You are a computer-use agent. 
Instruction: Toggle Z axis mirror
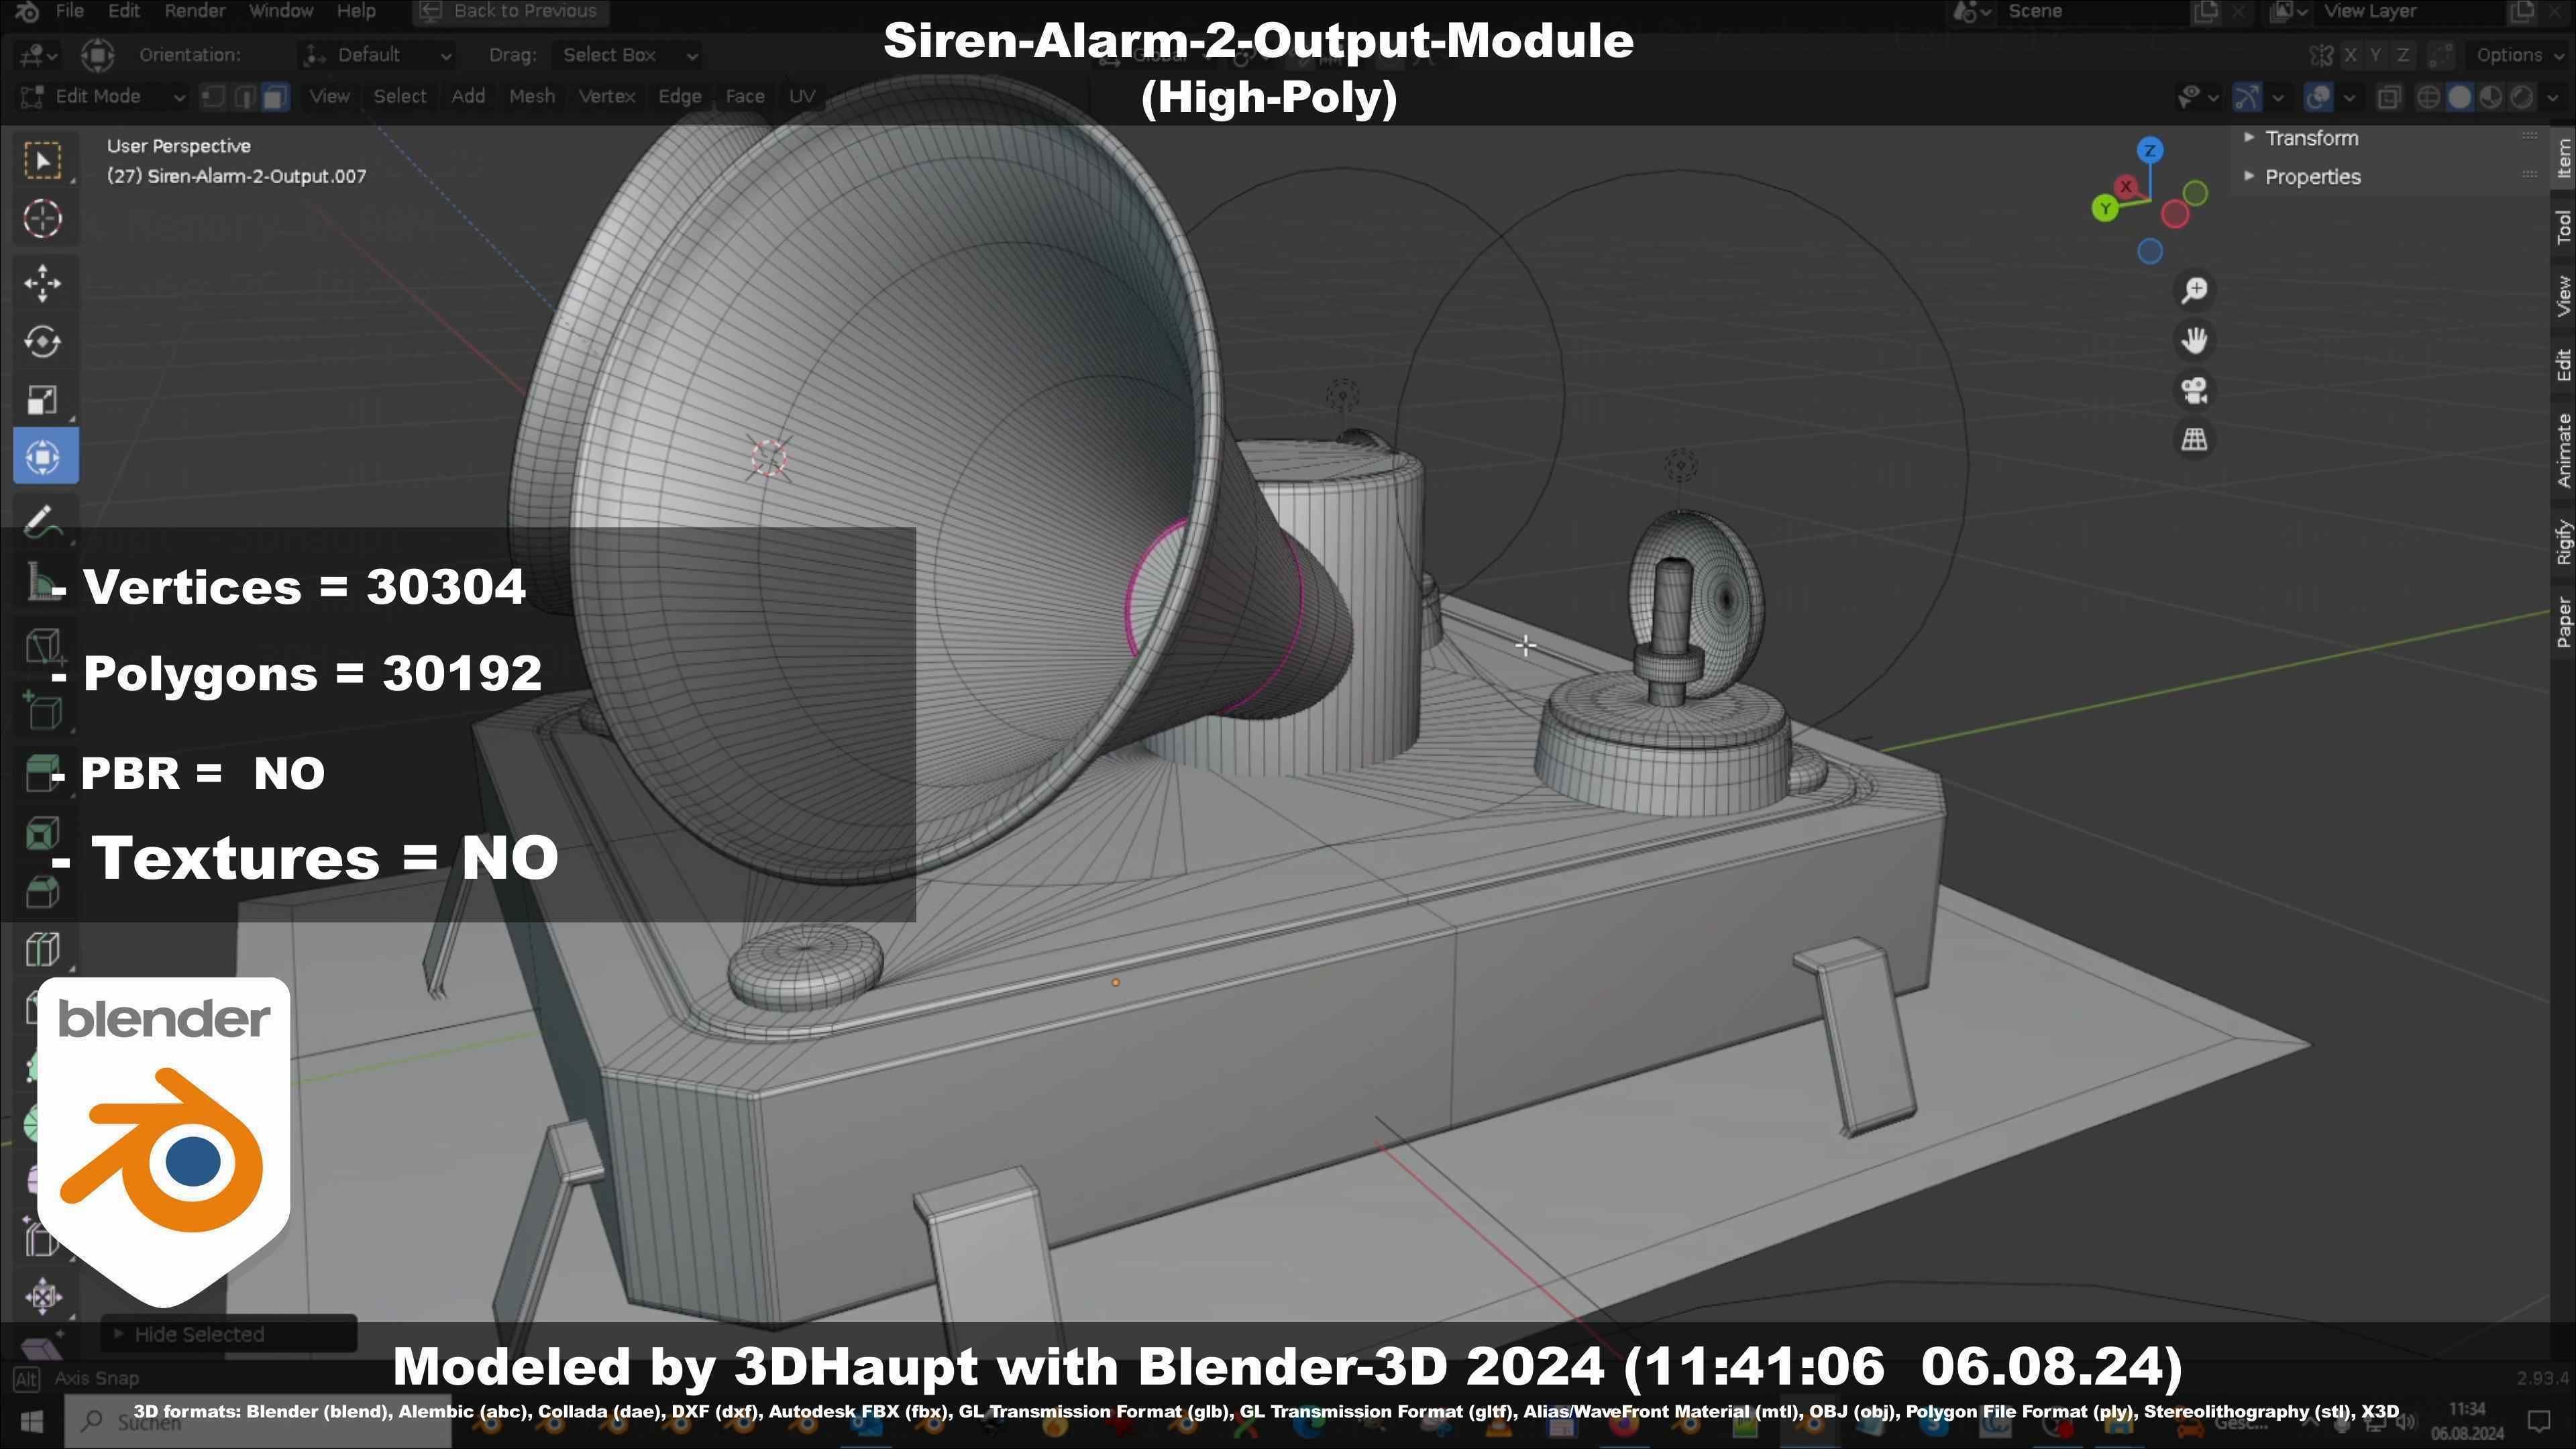[2402, 55]
